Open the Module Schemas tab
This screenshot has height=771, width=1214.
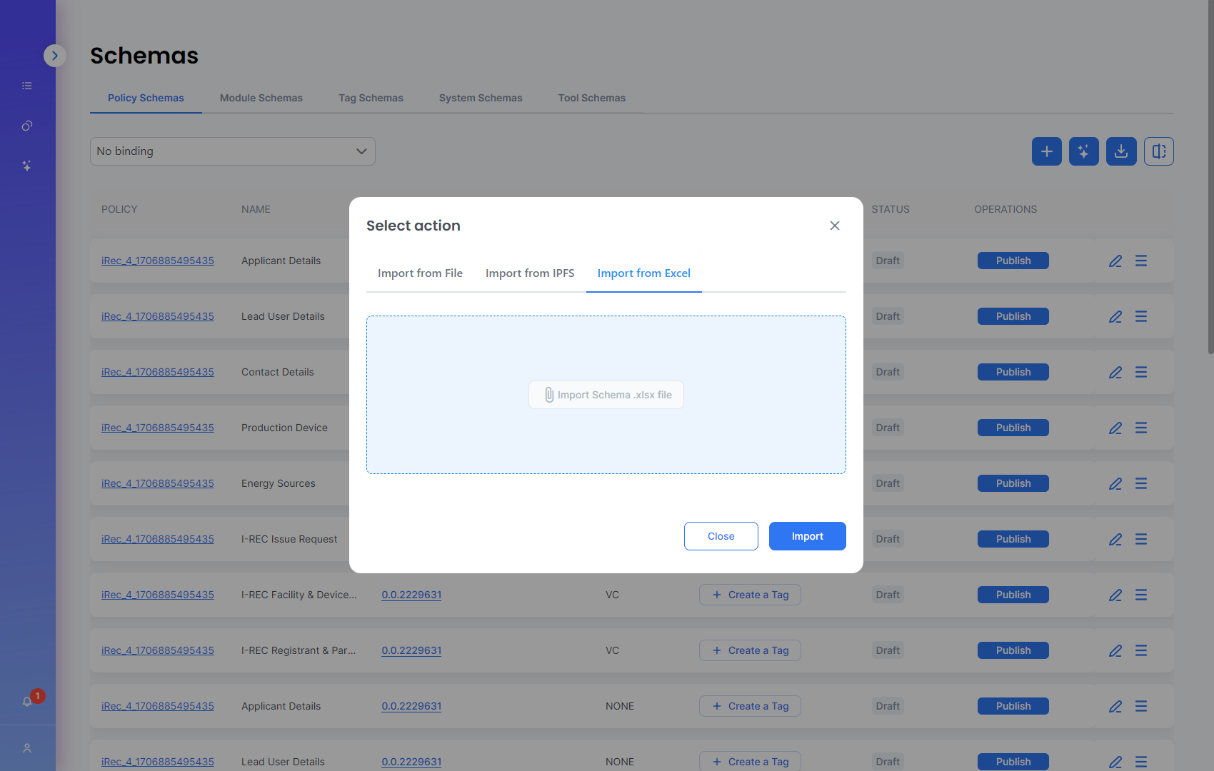261,98
